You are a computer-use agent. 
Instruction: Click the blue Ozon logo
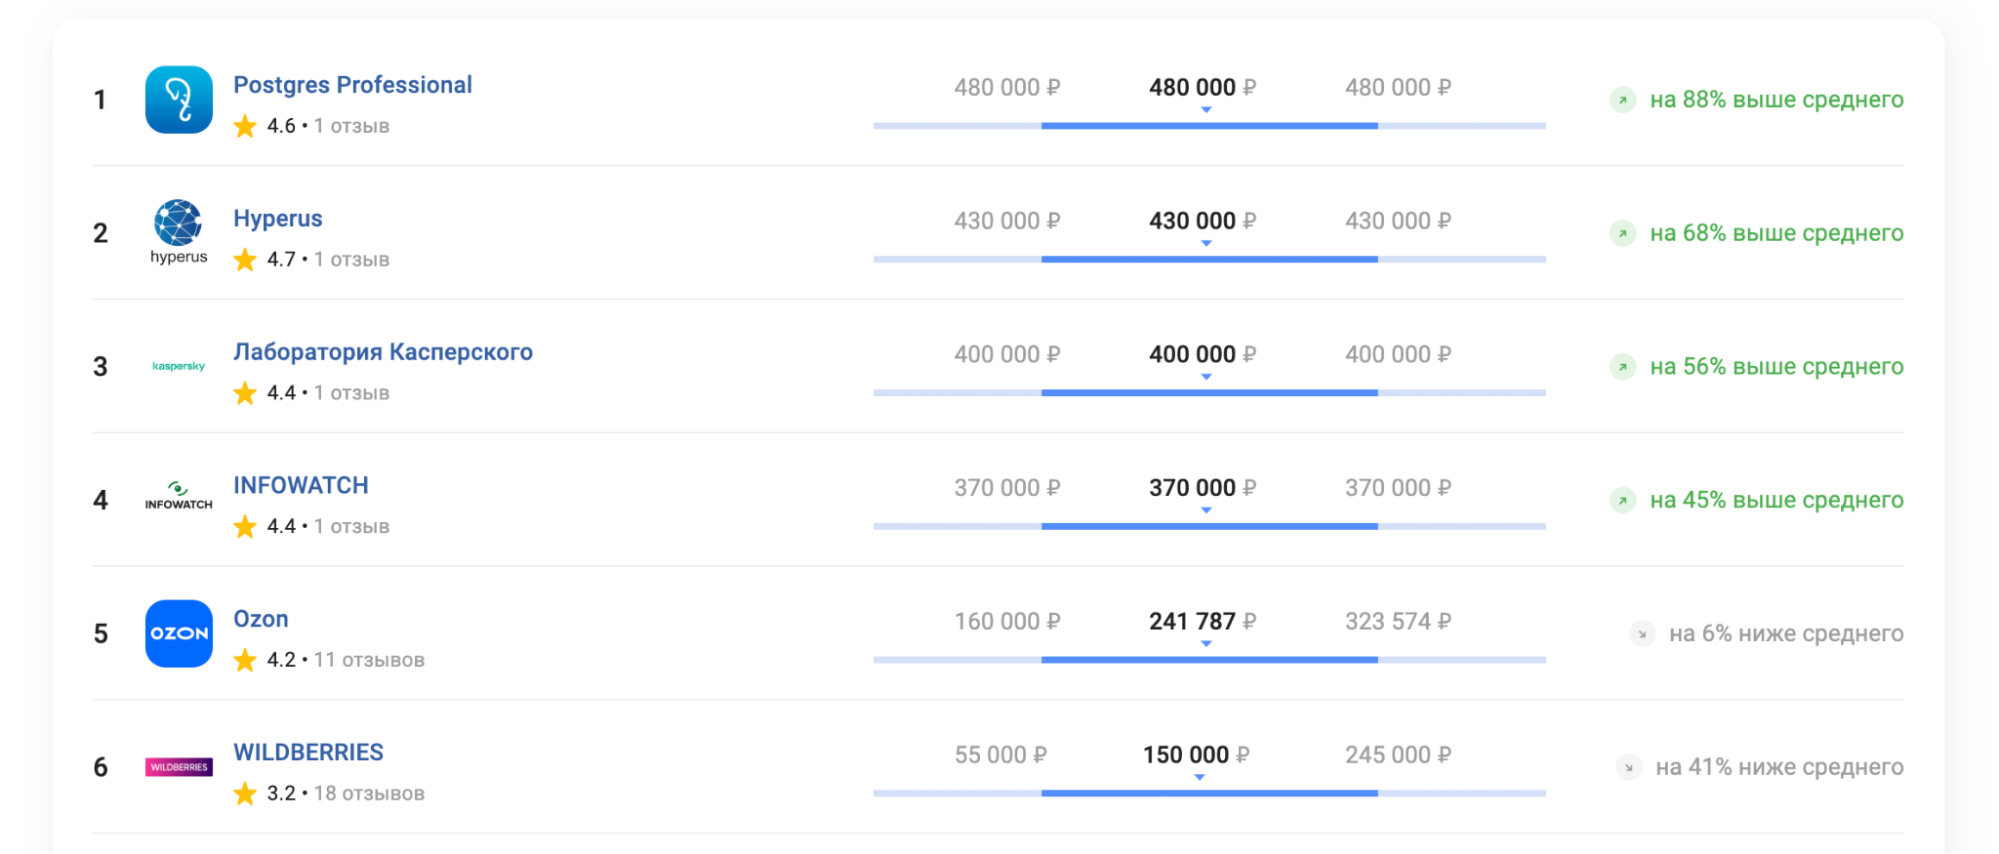179,633
